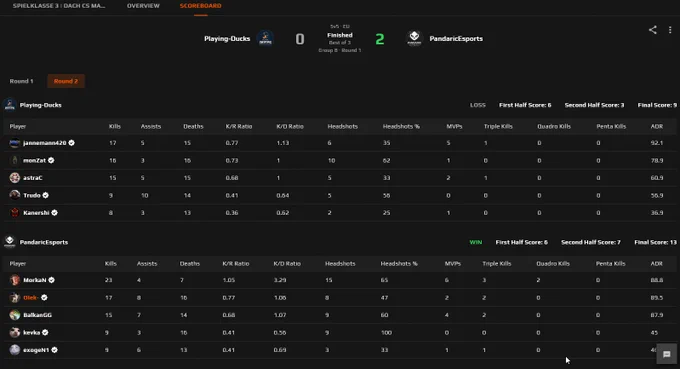Click exogeN1's avatar
Image resolution: width=680 pixels, height=369 pixels.
click(15, 349)
